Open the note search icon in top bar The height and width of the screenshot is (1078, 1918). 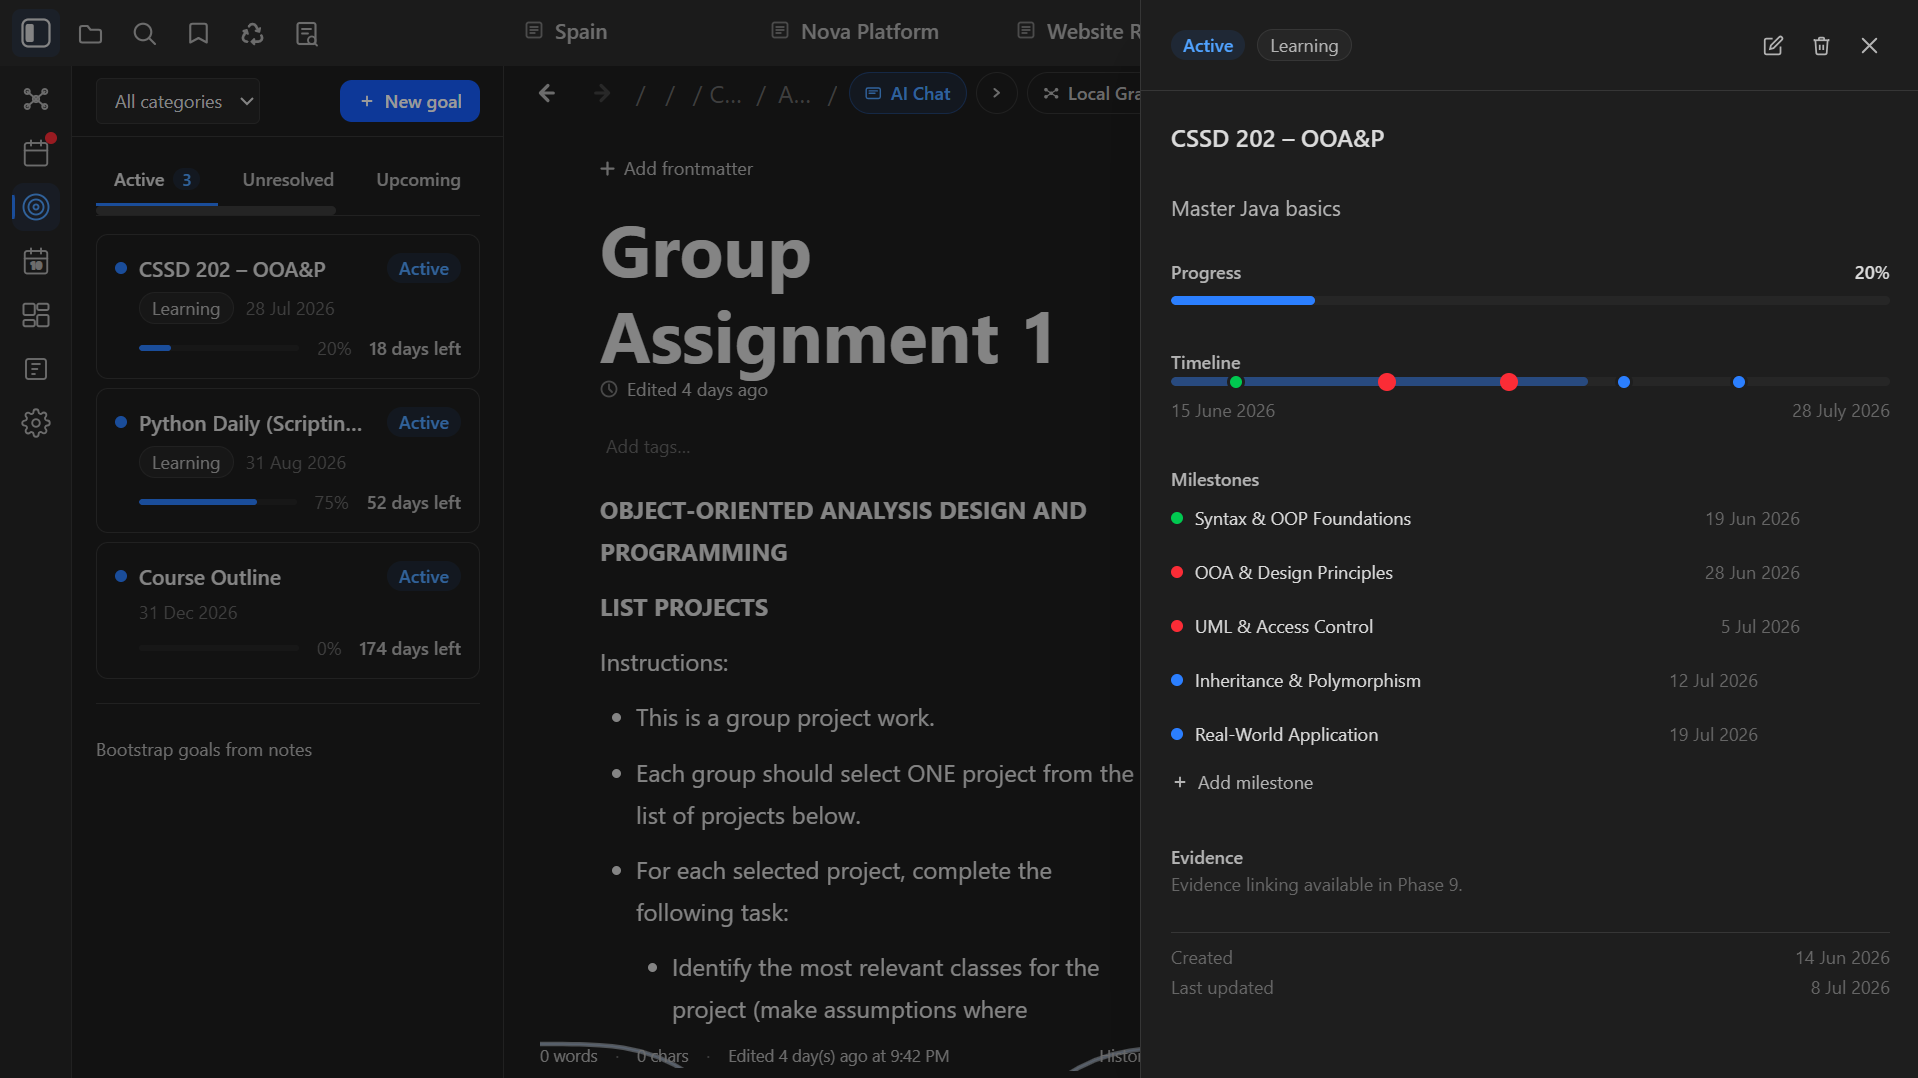click(x=306, y=34)
